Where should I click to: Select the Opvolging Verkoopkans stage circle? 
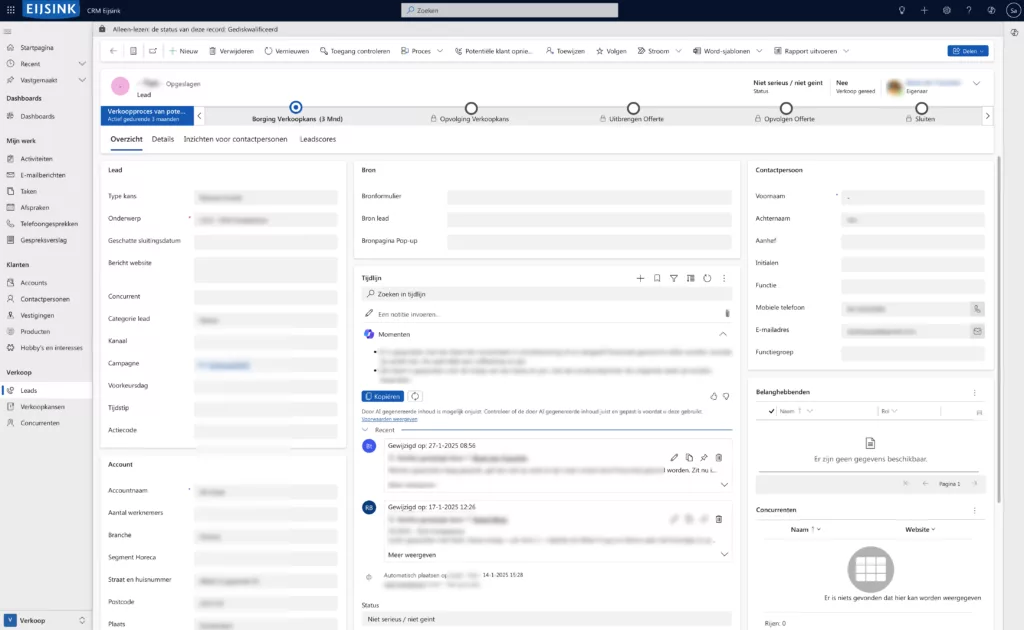pyautogui.click(x=471, y=108)
